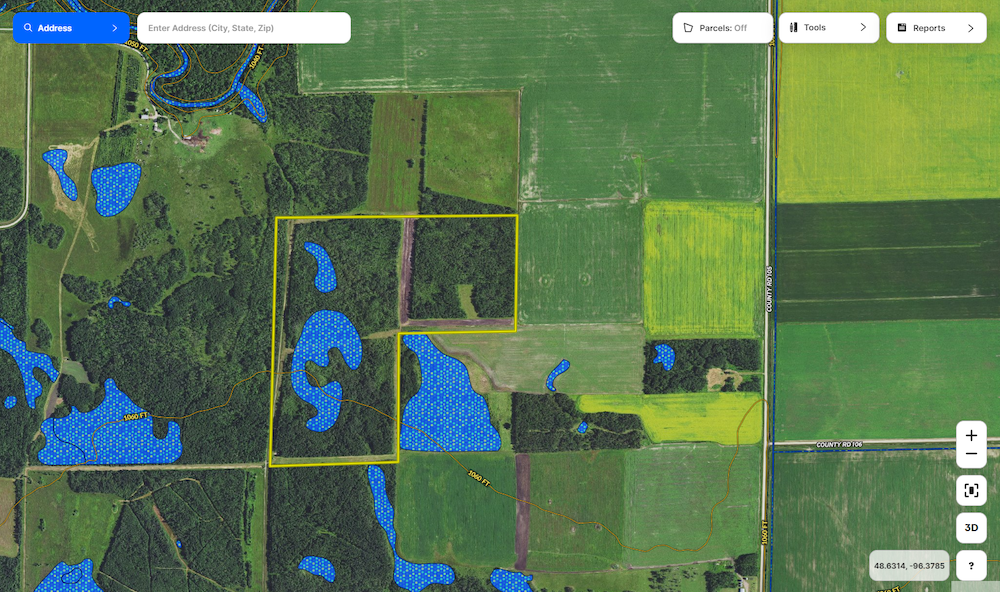
Task: Click the magnifier icon in Address button
Action: point(28,28)
